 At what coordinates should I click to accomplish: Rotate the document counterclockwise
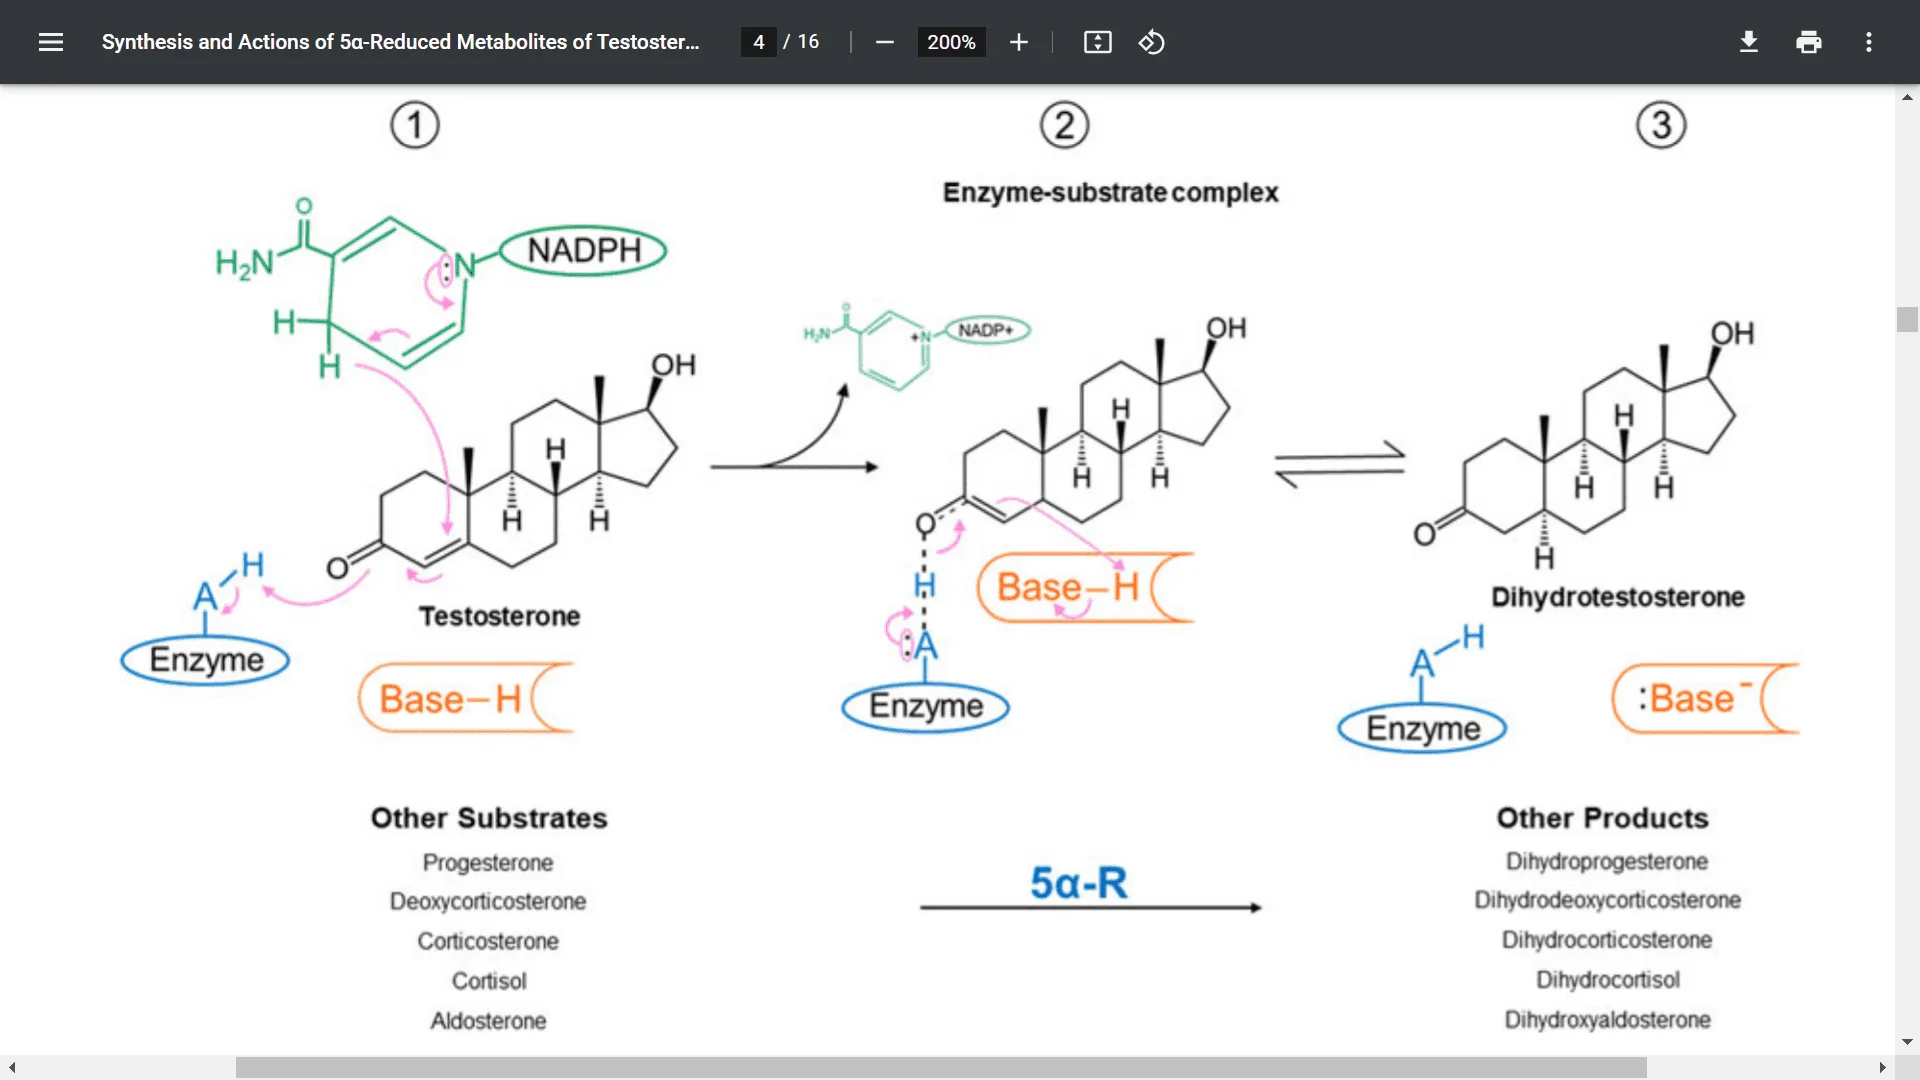click(x=1151, y=42)
